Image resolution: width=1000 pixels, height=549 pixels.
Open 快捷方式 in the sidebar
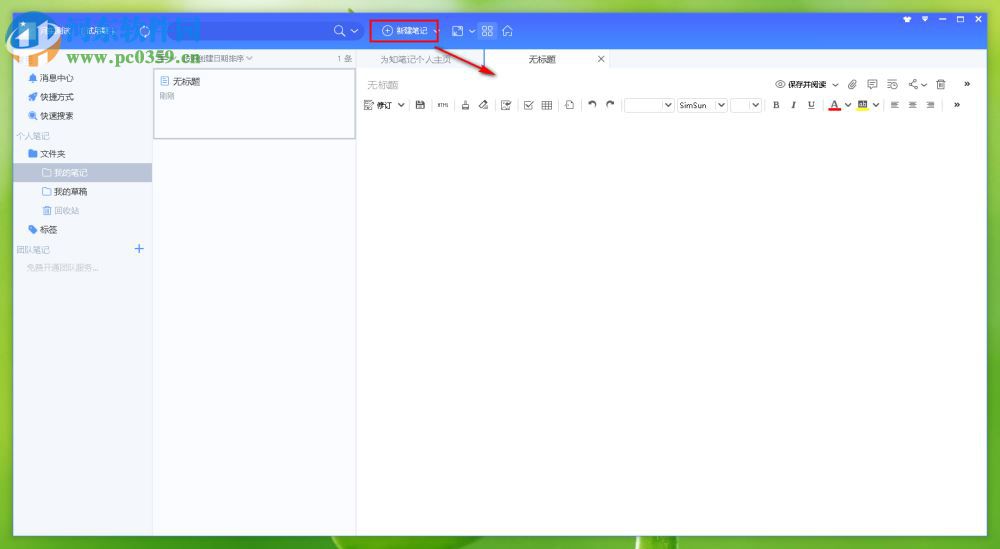51,97
